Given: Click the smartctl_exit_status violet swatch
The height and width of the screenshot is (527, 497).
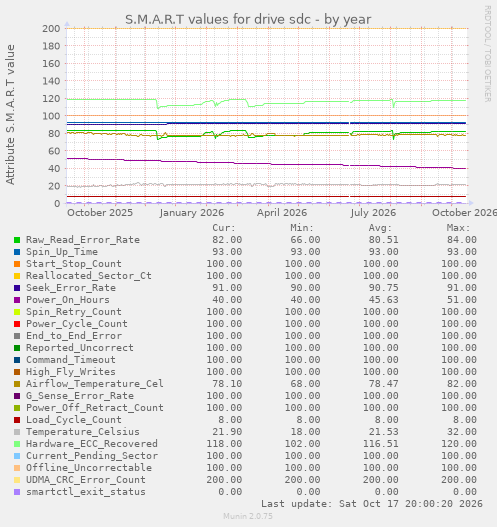Looking at the screenshot, I should coord(17,492).
